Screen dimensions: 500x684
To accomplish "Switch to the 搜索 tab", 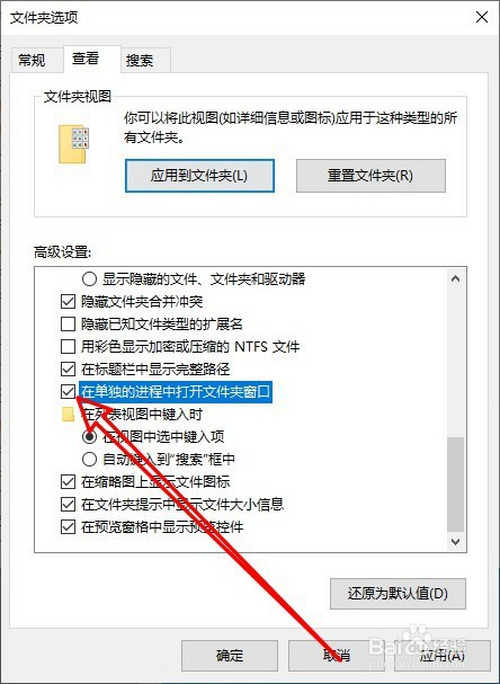I will click(140, 60).
